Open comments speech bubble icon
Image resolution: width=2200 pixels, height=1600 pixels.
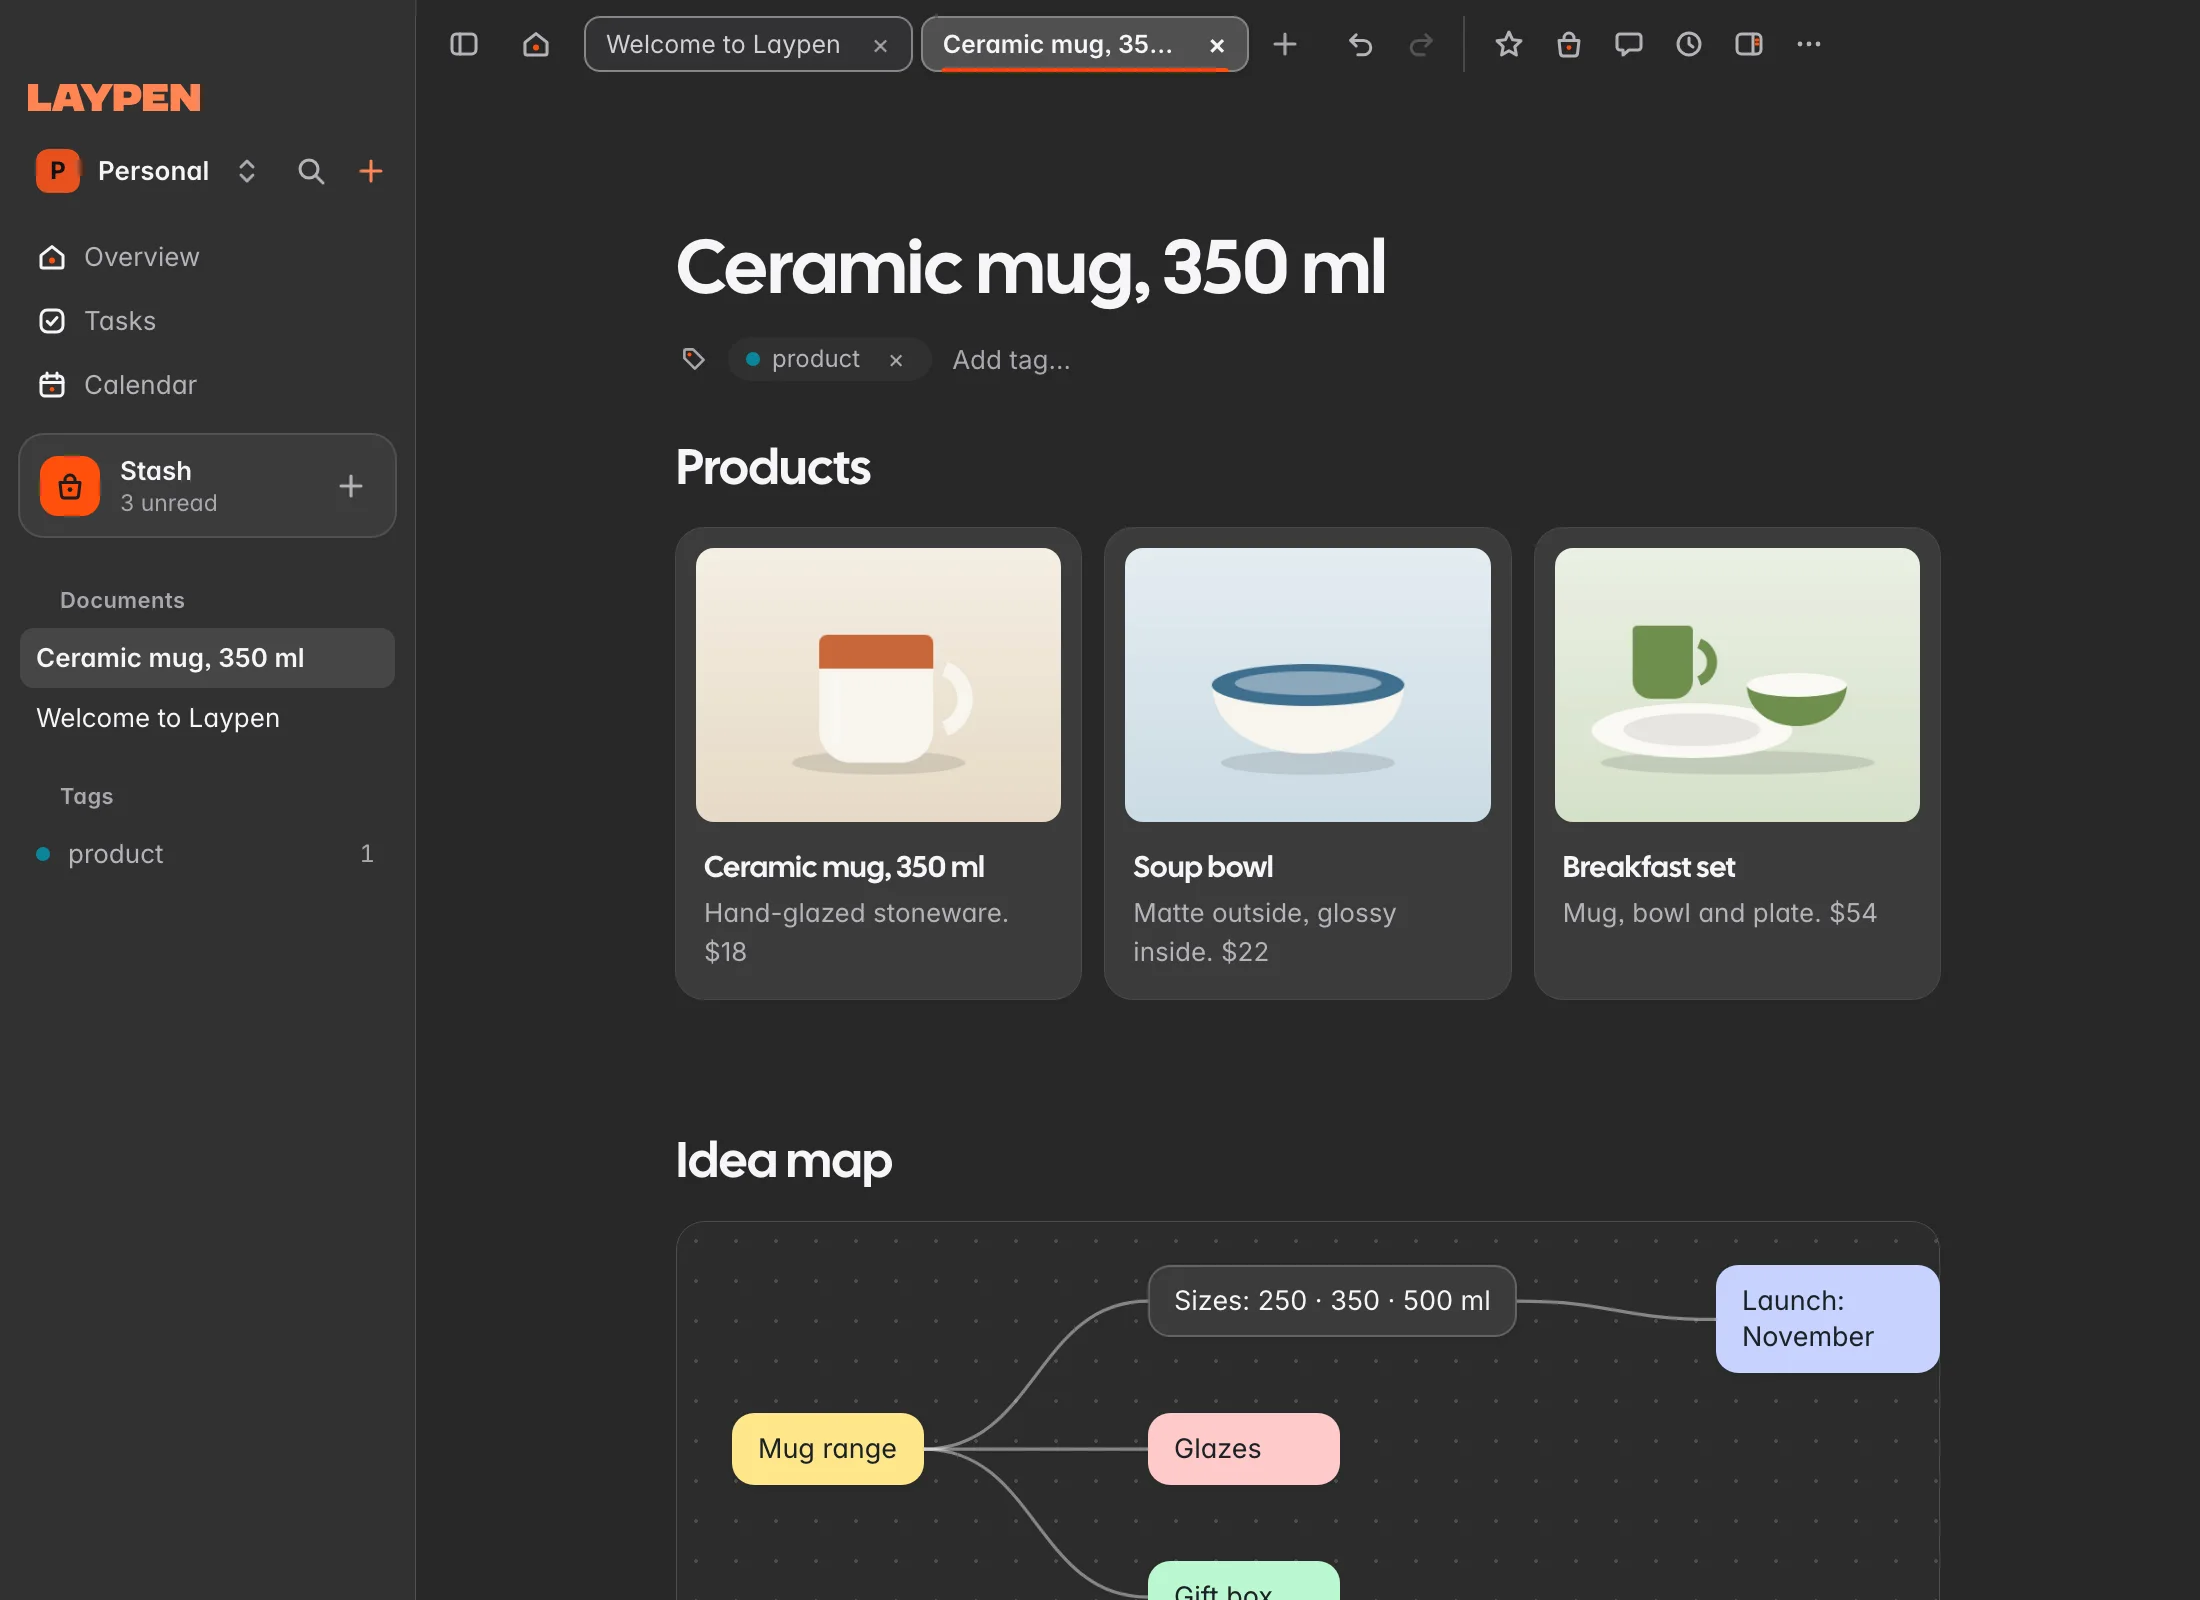(x=1629, y=44)
